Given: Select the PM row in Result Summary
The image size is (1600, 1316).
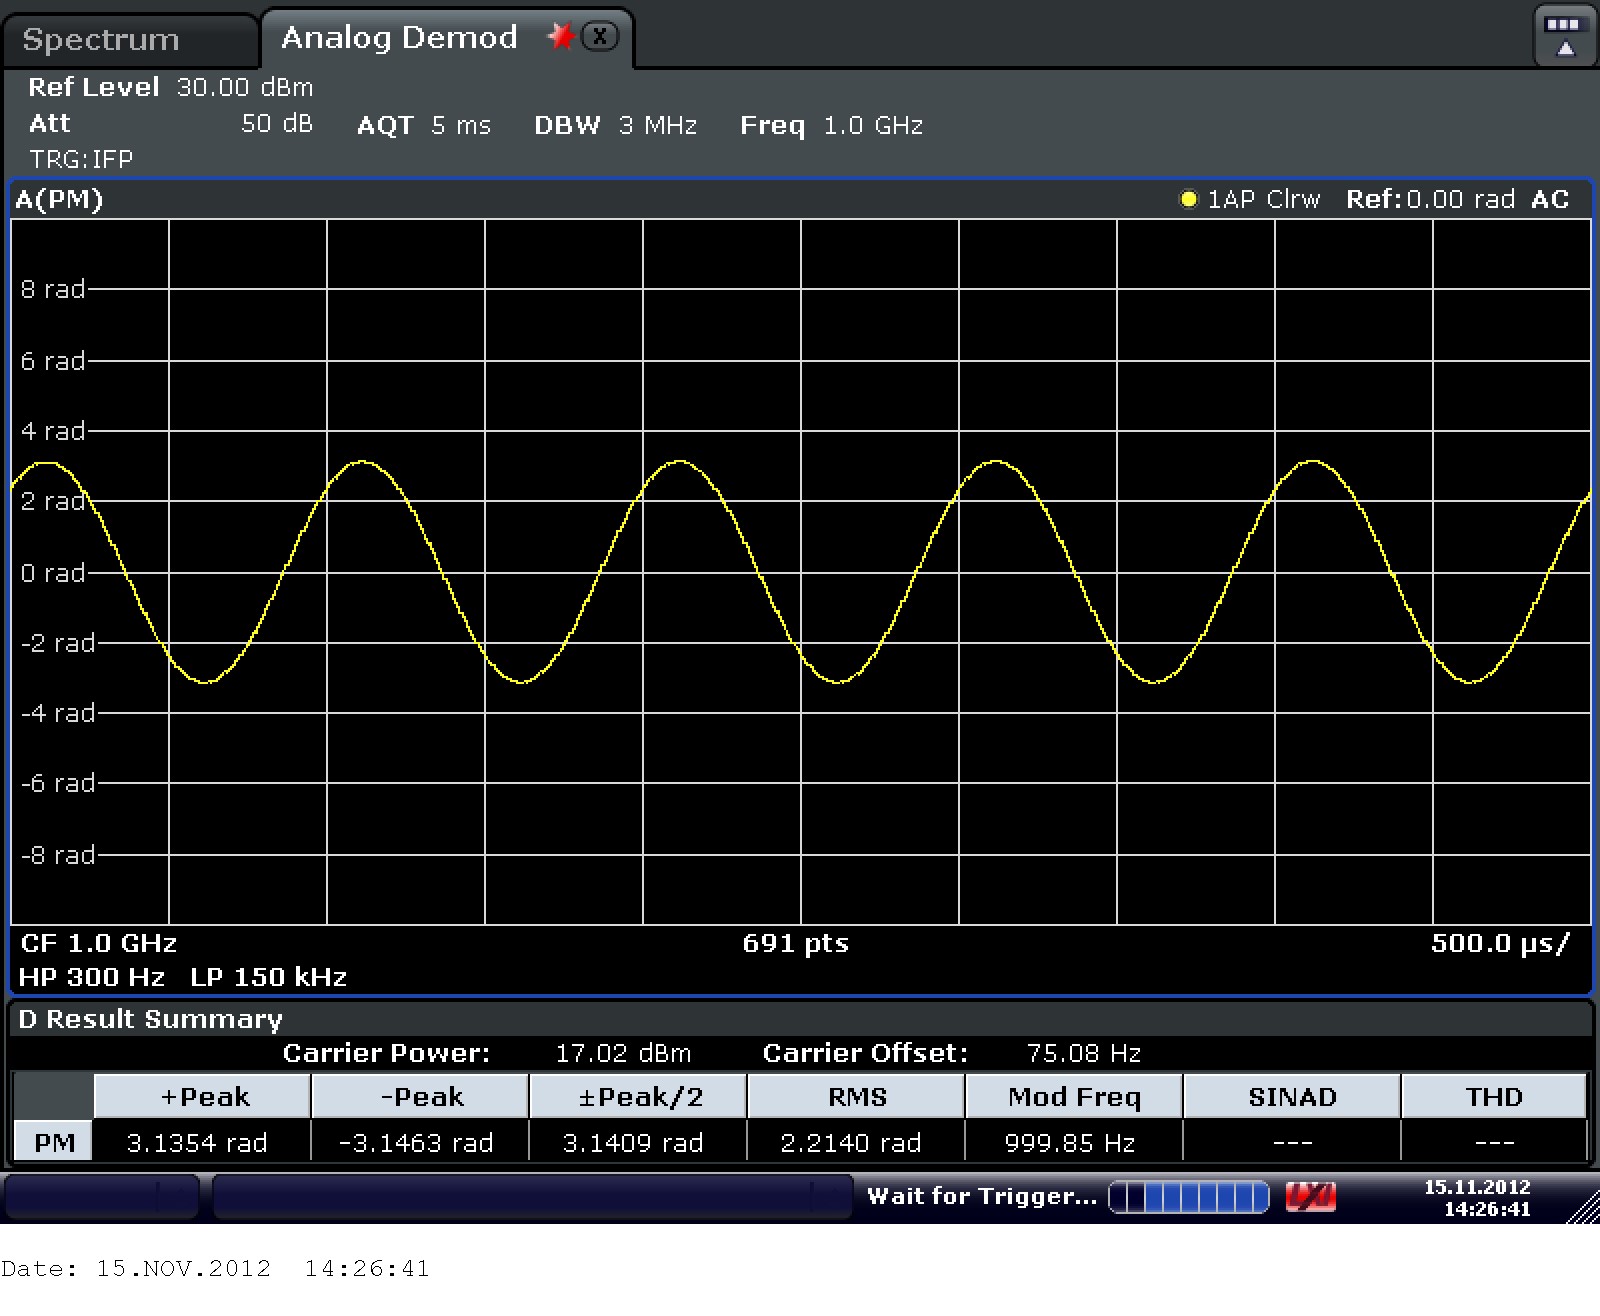Looking at the screenshot, I should point(54,1142).
